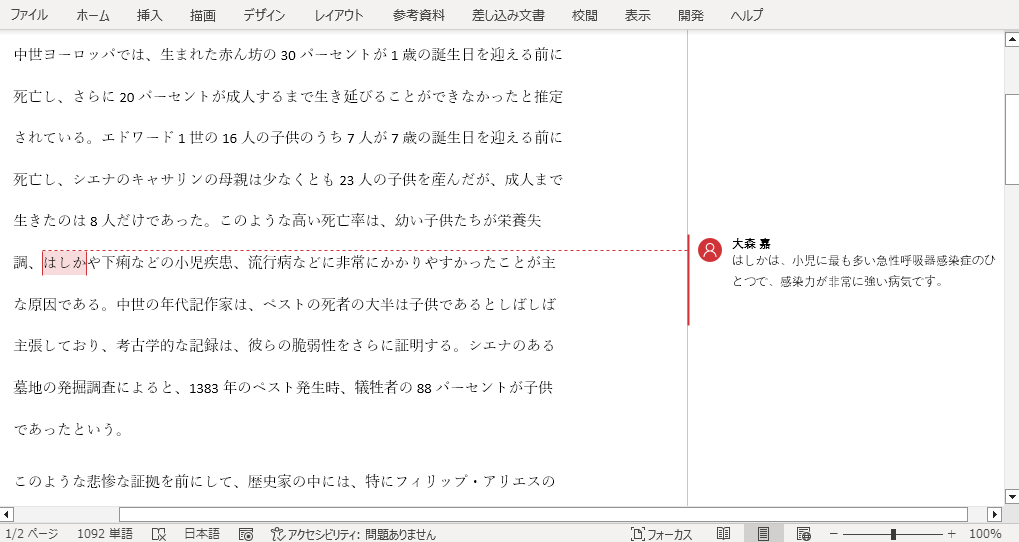Image resolution: width=1019 pixels, height=542 pixels.
Task: Click the vertical scrollbar thumb
Action: [1012, 139]
